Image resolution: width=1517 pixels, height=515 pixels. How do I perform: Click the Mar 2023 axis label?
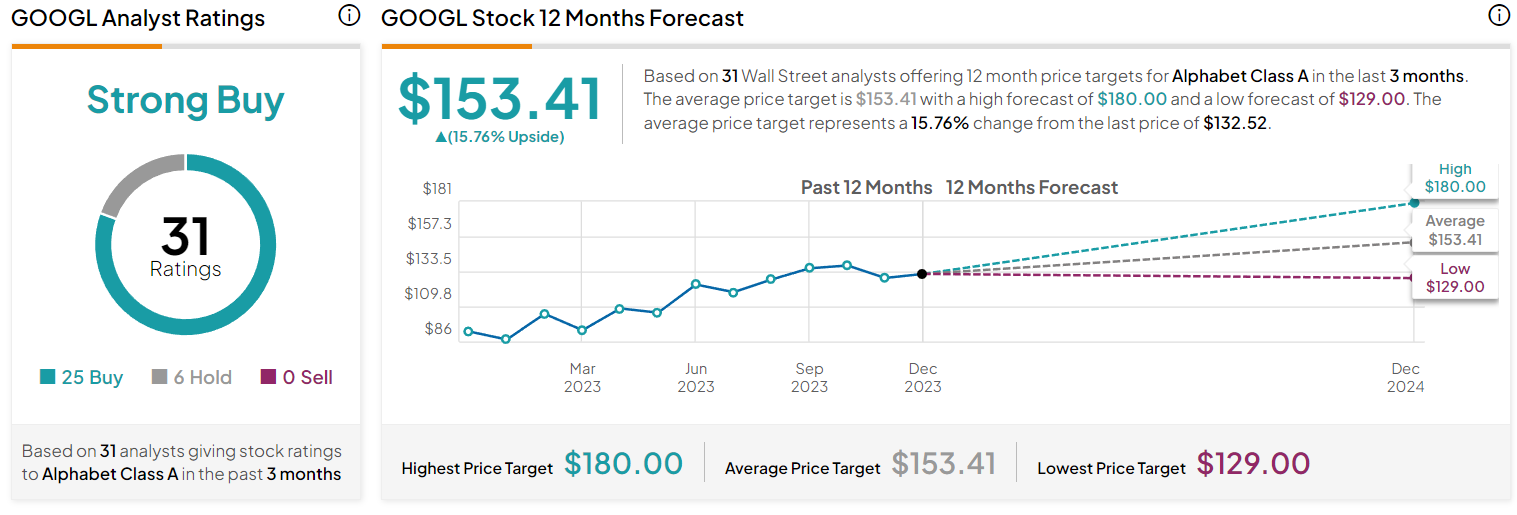pos(582,378)
